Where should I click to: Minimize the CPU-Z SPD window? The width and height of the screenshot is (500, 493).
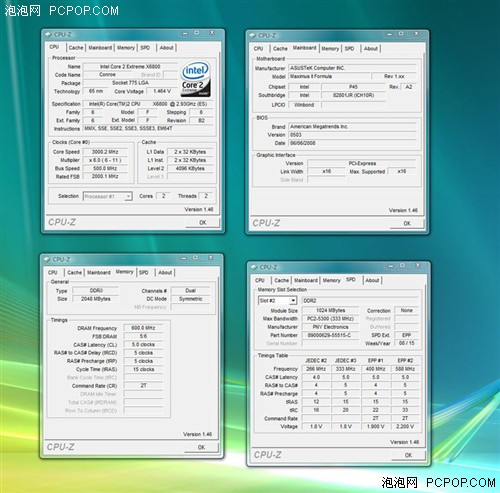(x=391, y=266)
